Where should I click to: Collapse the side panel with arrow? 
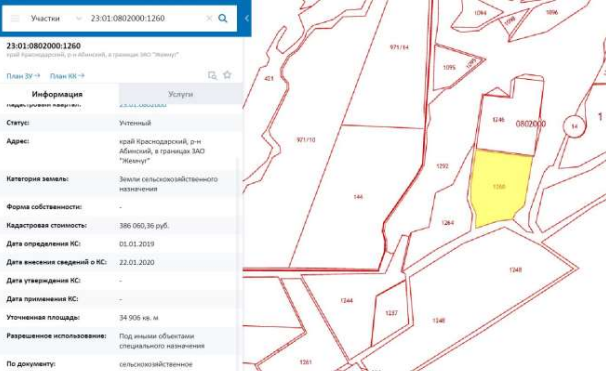[x=246, y=18]
